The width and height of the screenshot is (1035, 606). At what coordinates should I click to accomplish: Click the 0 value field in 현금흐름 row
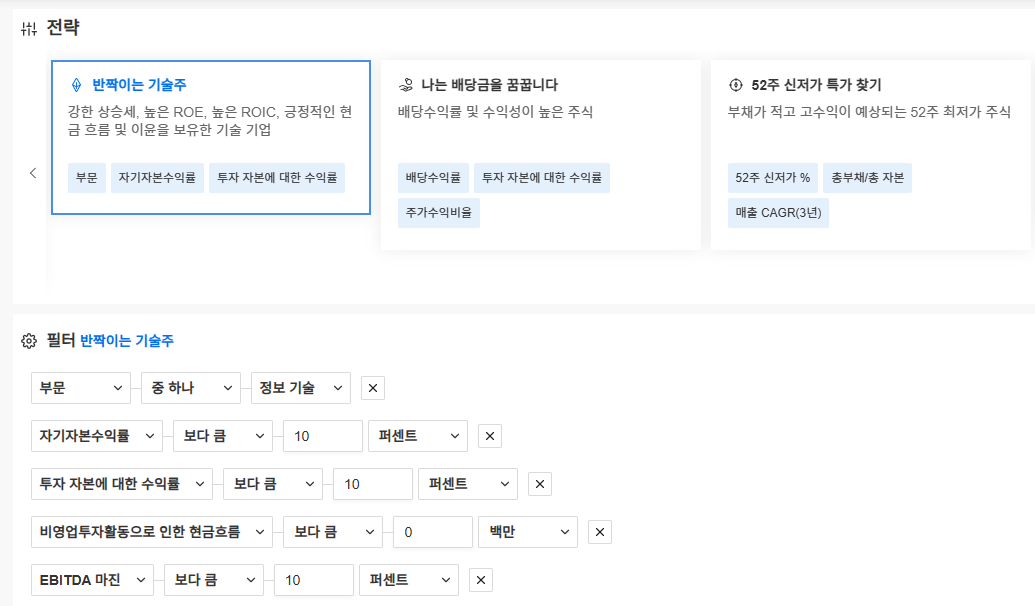pos(433,532)
